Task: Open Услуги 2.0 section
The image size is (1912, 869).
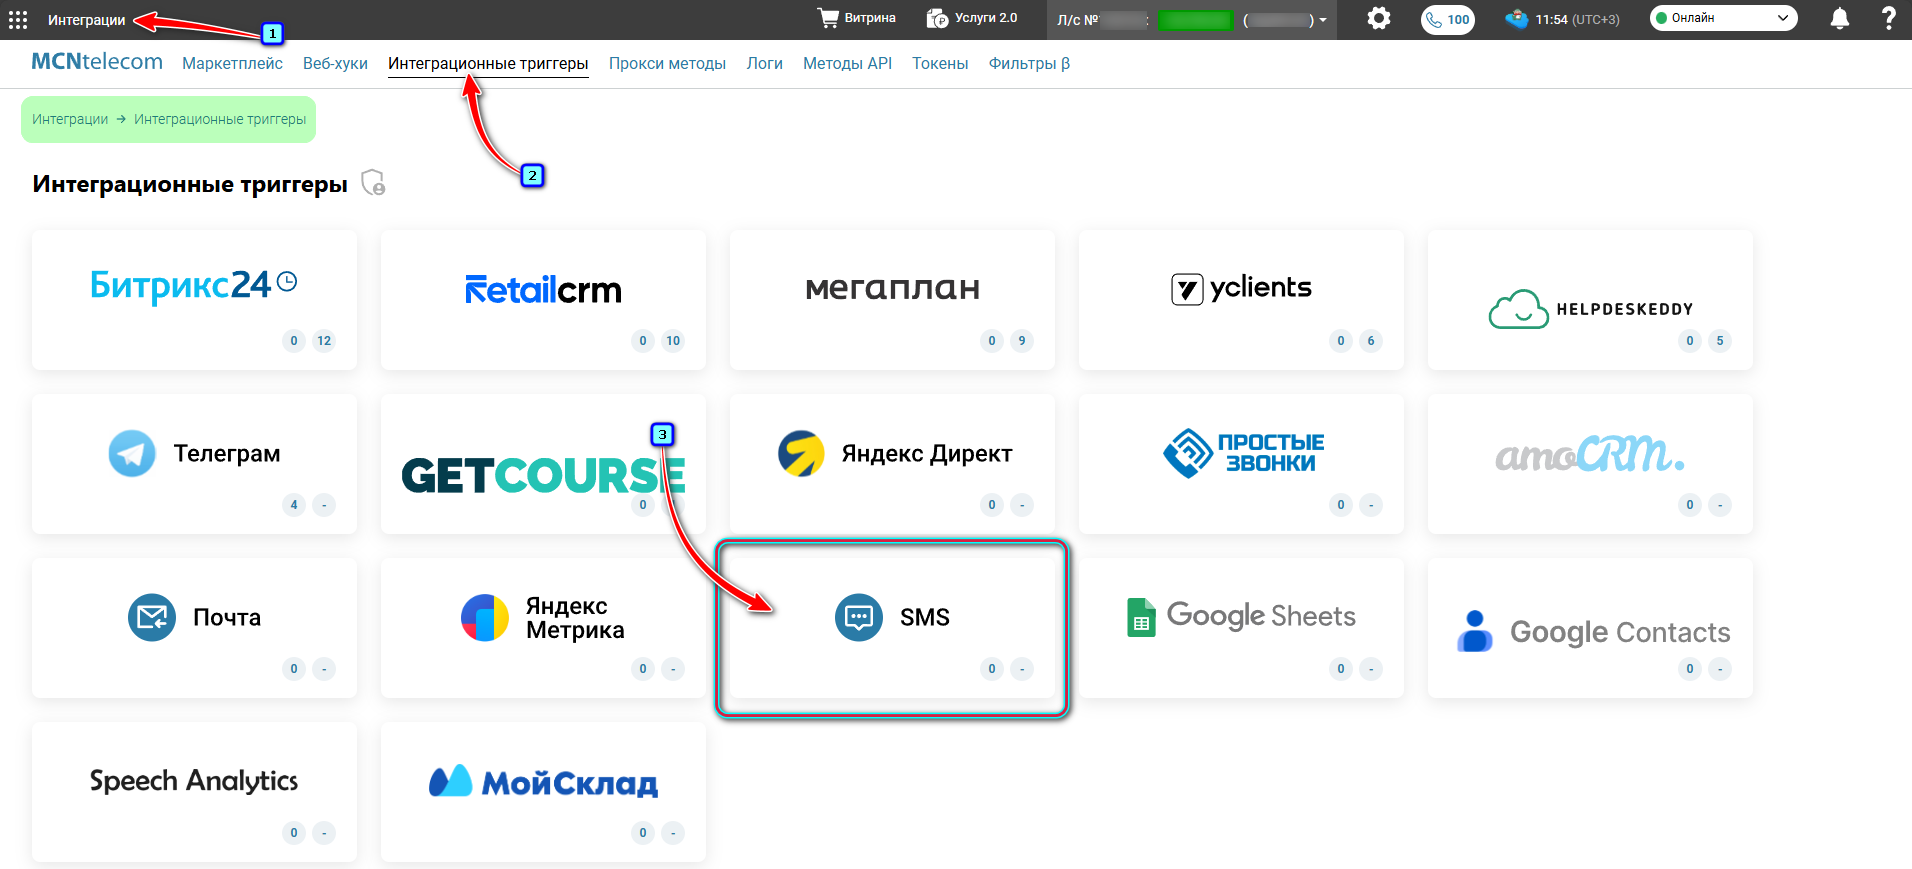Action: [x=972, y=18]
